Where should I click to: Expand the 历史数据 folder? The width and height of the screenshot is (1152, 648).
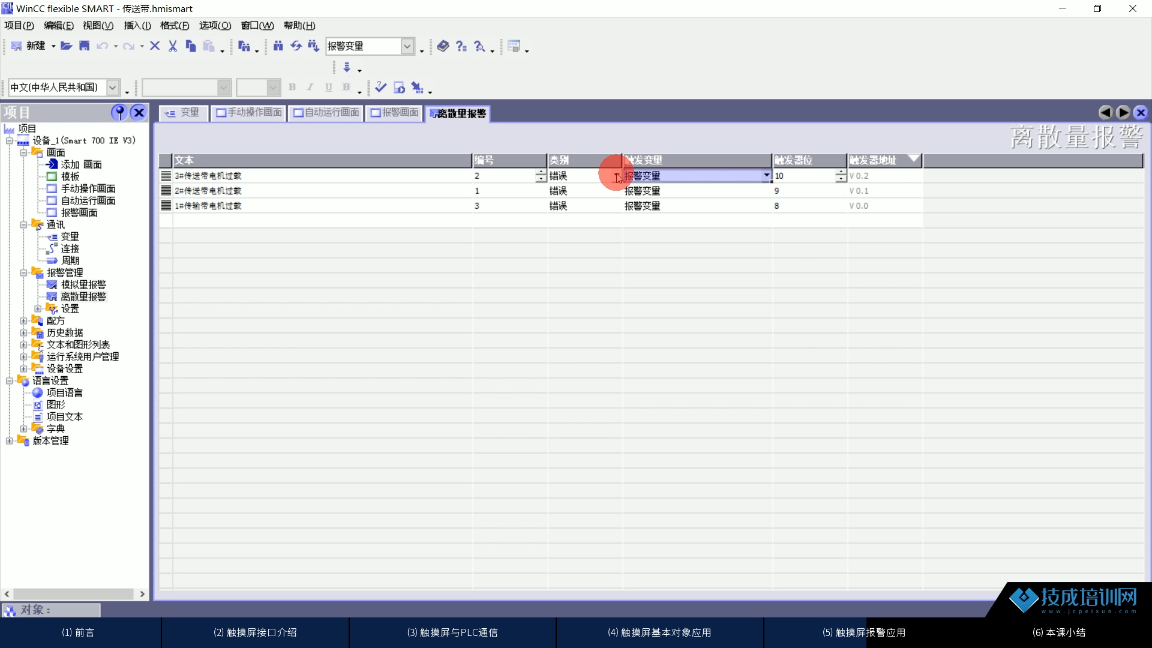(24, 333)
